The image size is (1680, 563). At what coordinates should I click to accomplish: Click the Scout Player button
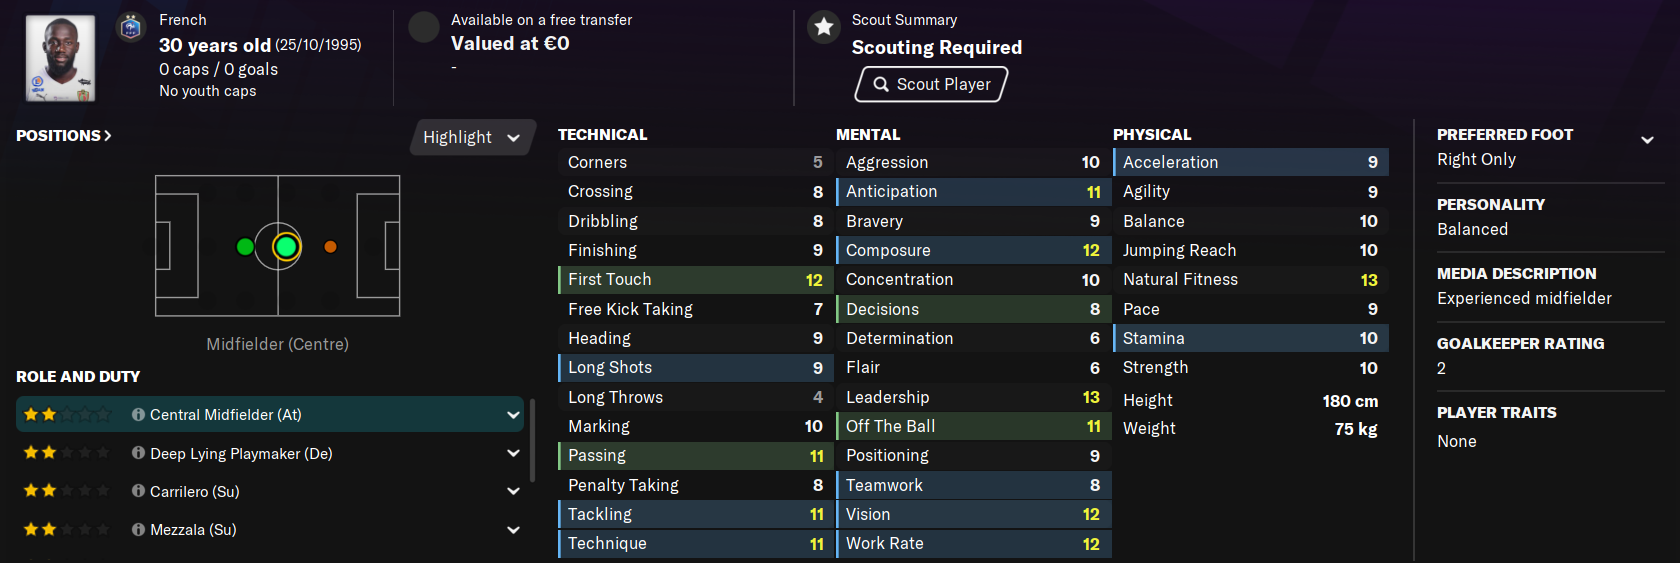pyautogui.click(x=931, y=84)
